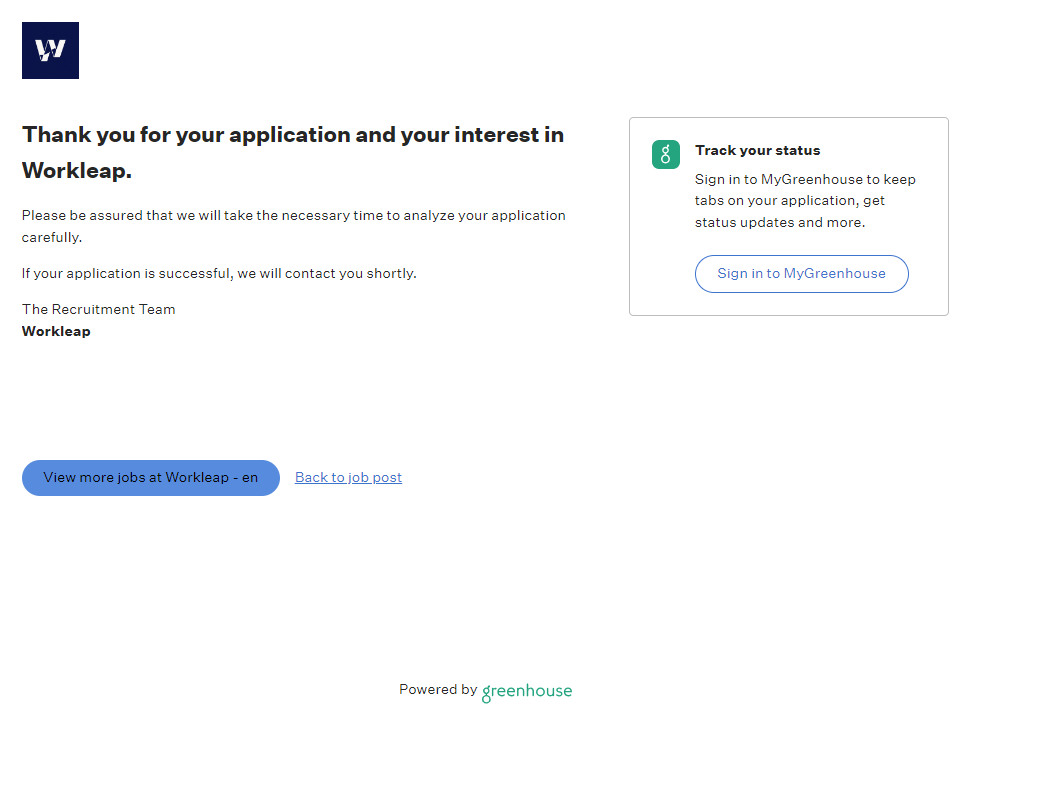Click the 'Powered by' footer text
This screenshot has height=803, width=1060.
(x=438, y=690)
